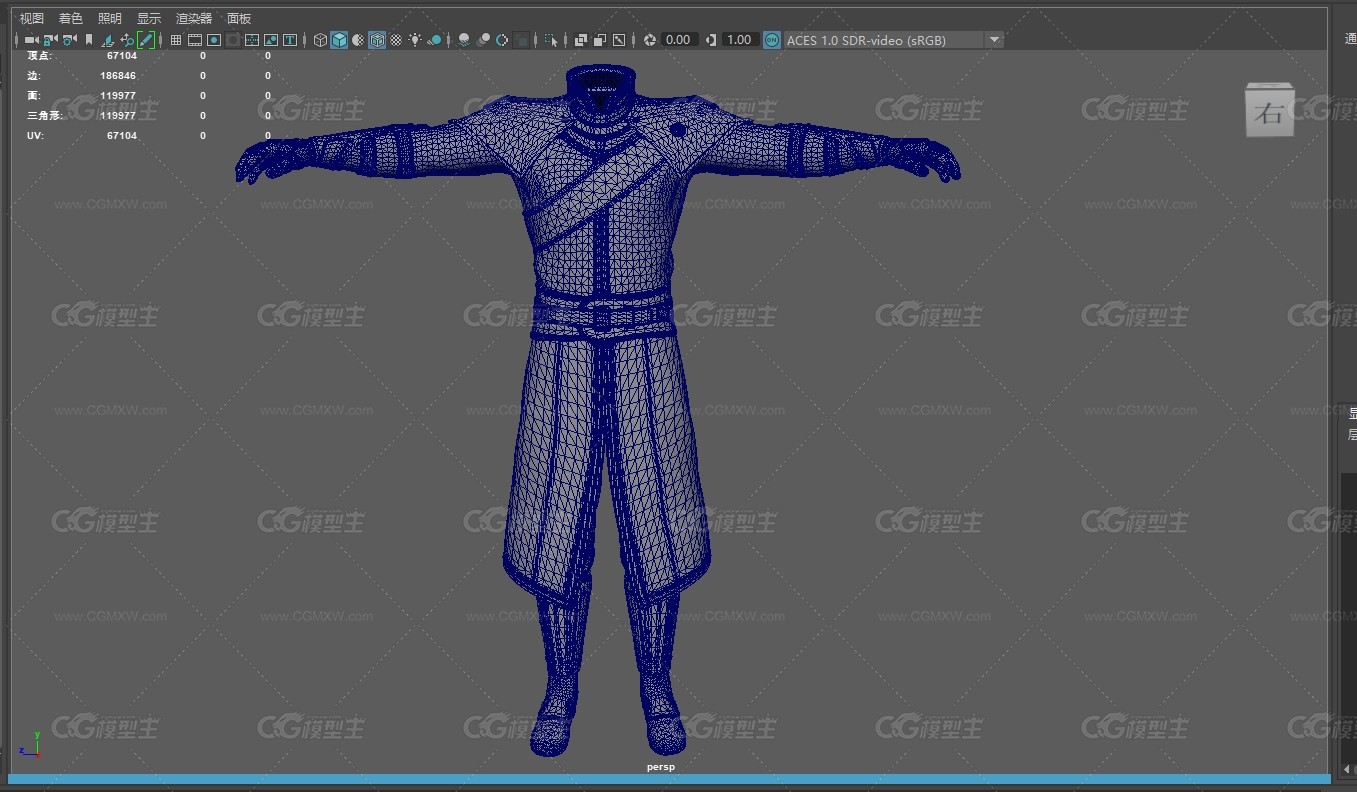Image resolution: width=1357 pixels, height=792 pixels.
Task: Click the Isolate Select icon
Action: pos(550,40)
